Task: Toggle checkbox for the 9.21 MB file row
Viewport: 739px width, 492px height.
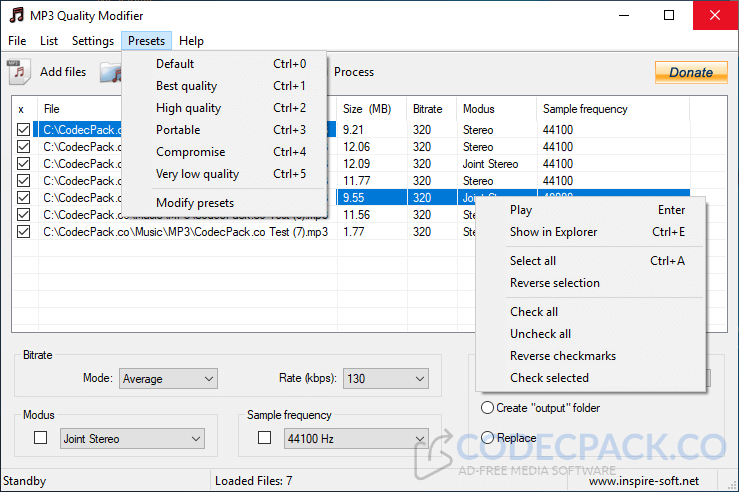Action: click(24, 130)
